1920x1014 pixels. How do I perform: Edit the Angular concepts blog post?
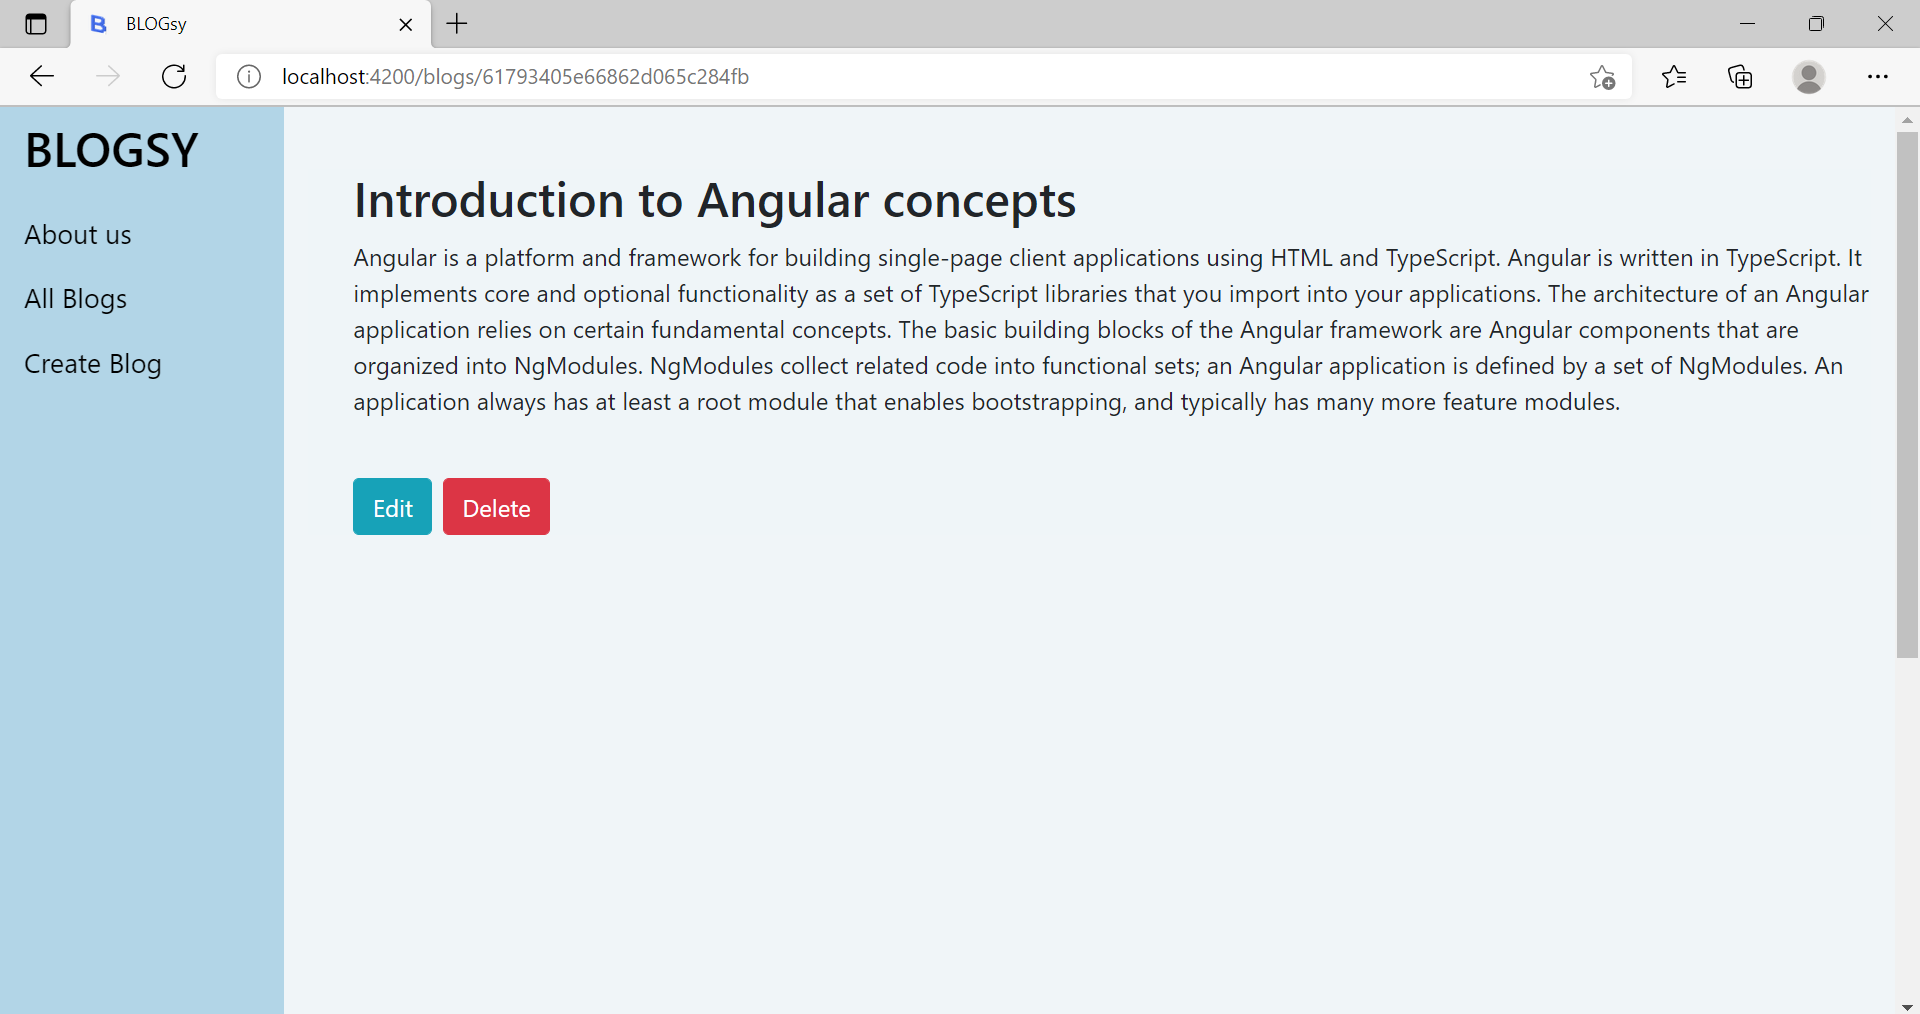click(x=391, y=506)
